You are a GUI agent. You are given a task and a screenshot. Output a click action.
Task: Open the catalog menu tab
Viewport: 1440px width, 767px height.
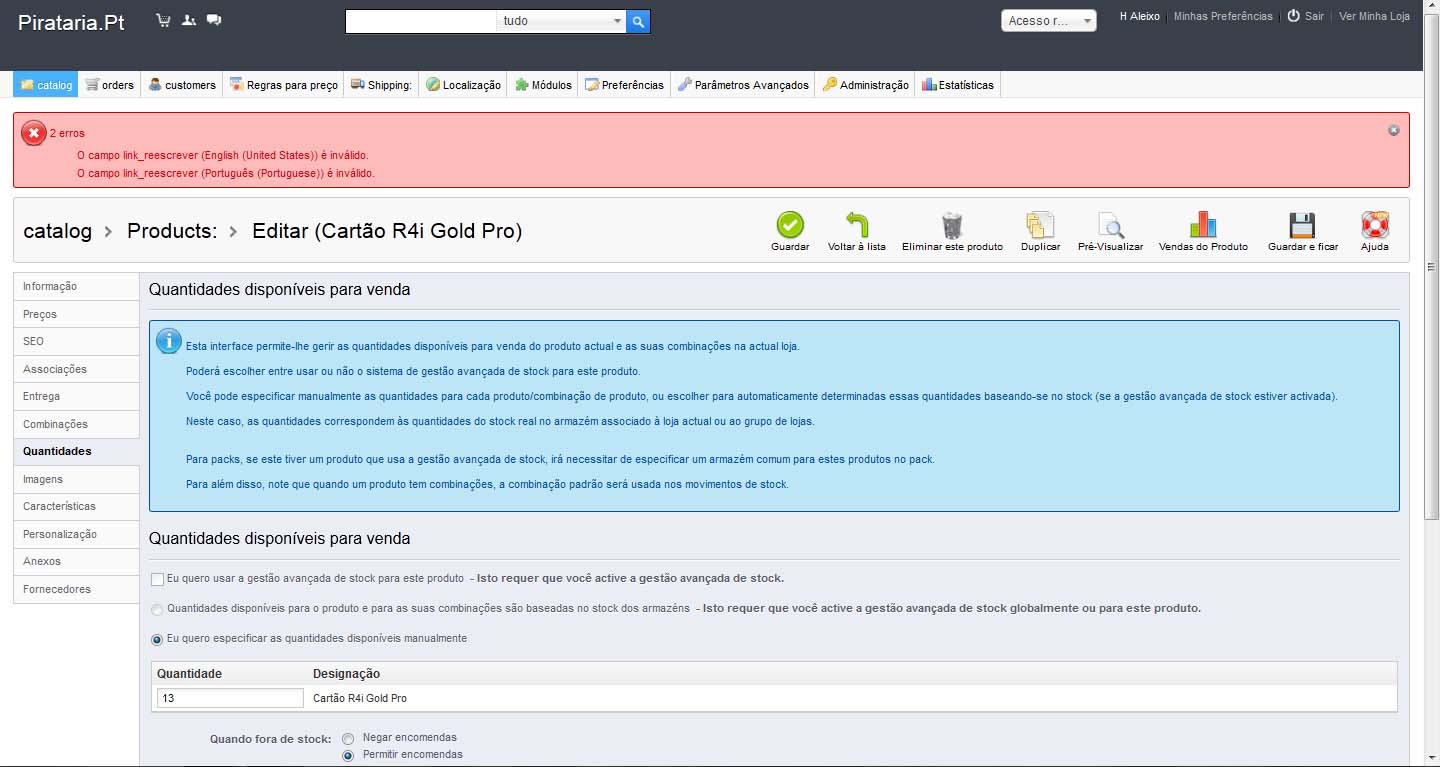pos(46,85)
